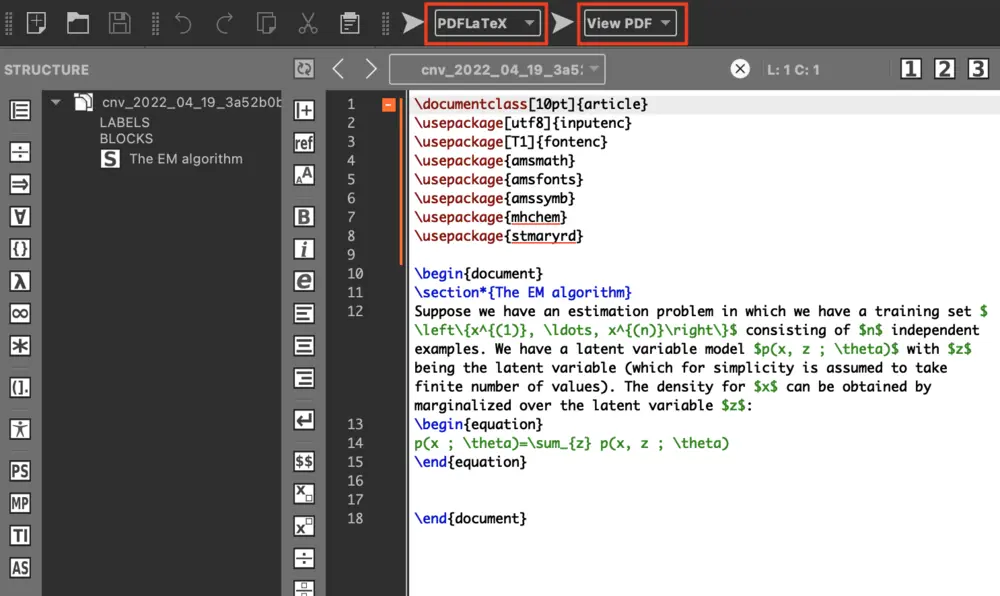
Task: Open Greek letters panel (lambda icon)
Action: pos(20,281)
